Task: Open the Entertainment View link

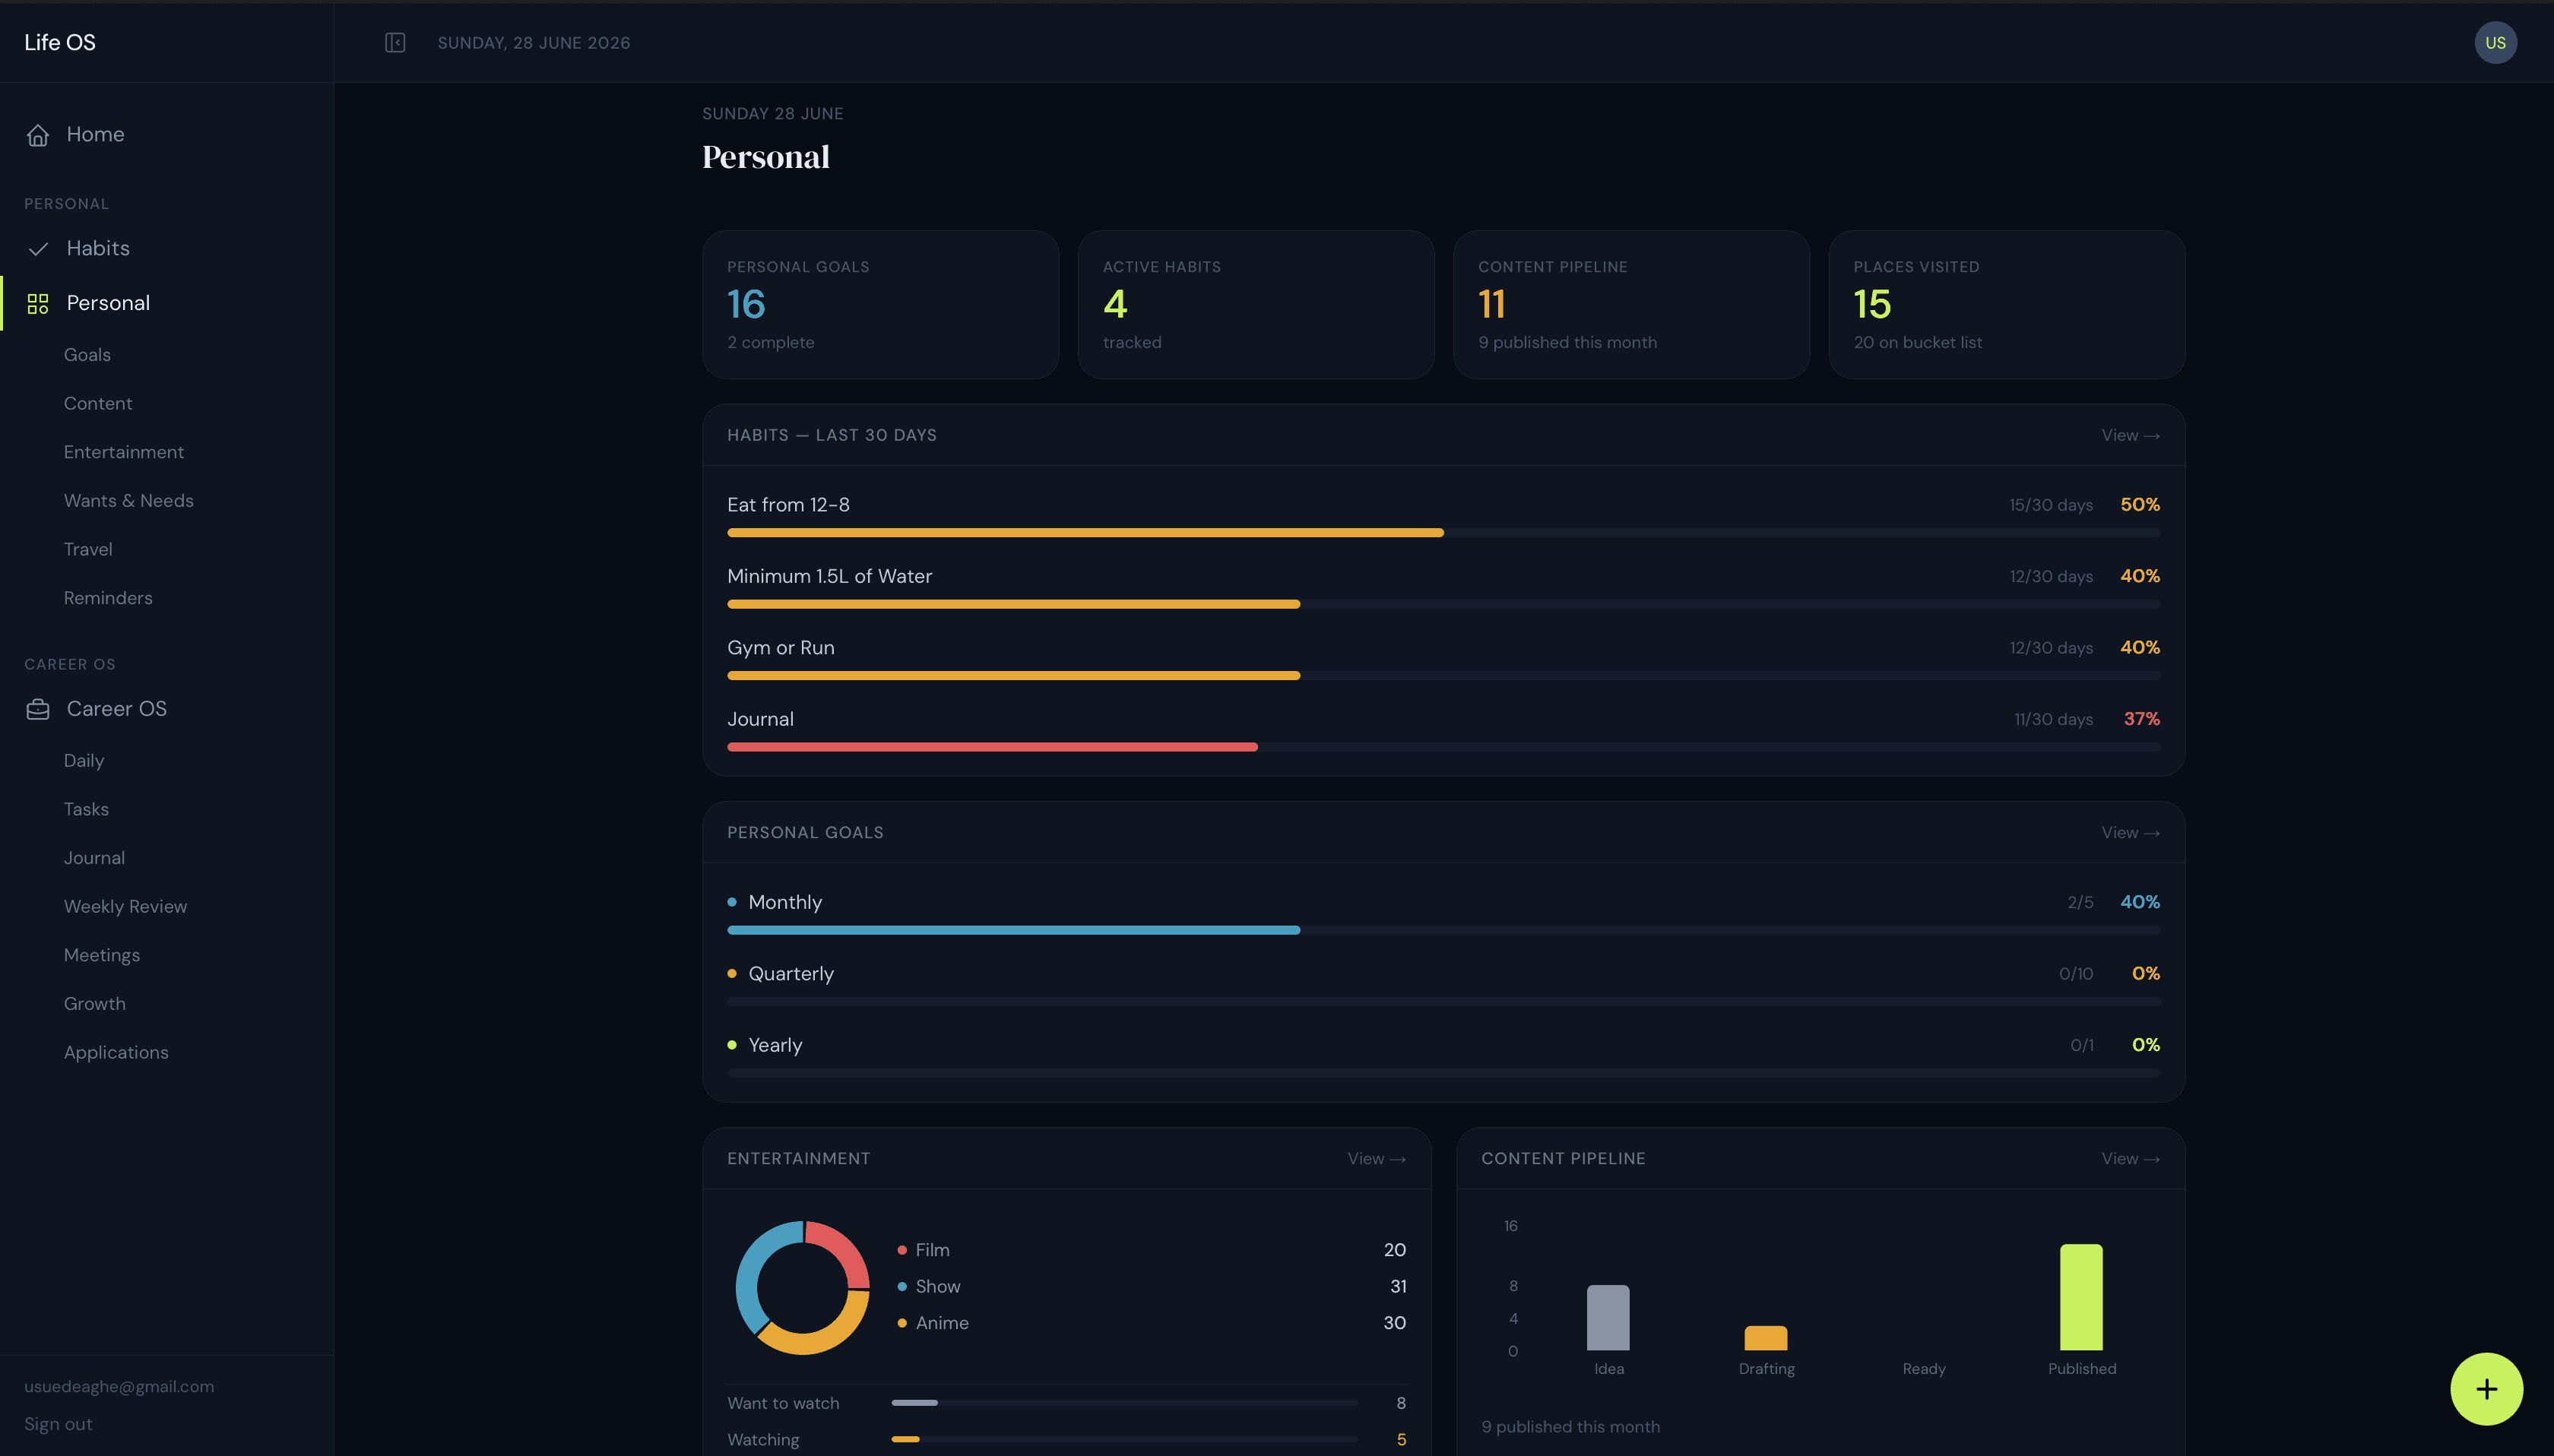Action: coord(1376,1158)
